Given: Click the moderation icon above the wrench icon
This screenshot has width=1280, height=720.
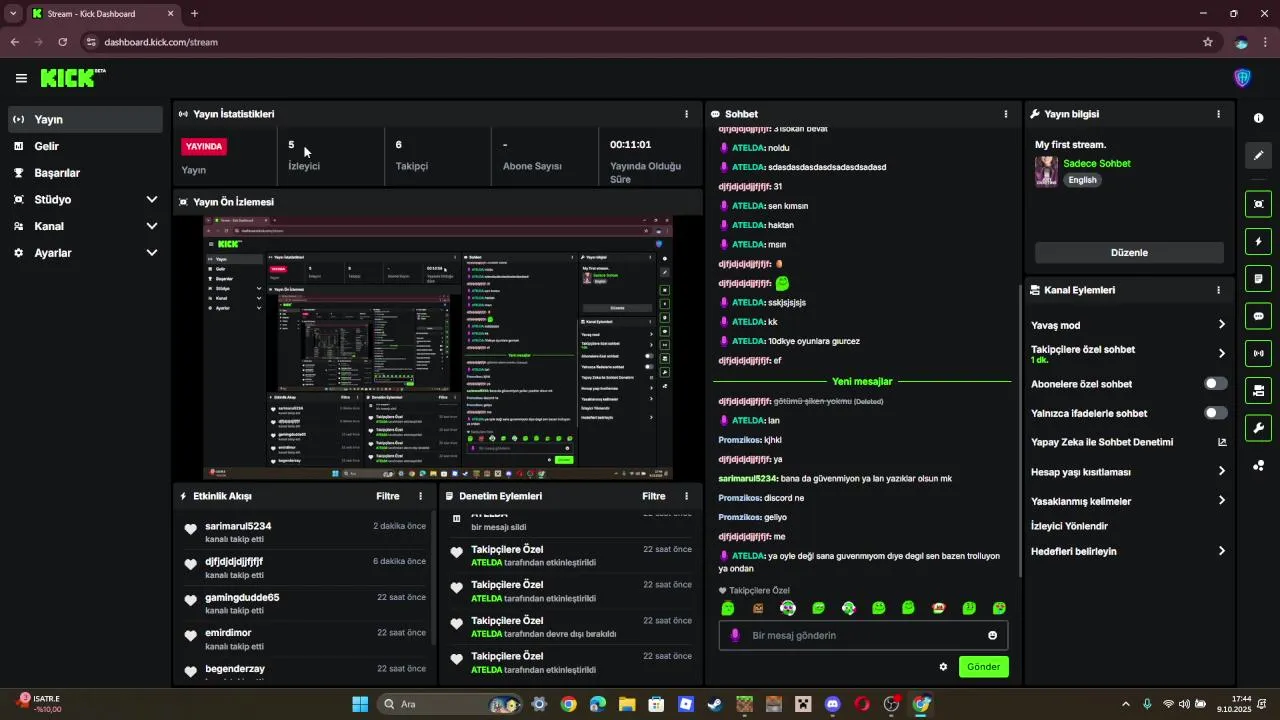Looking at the screenshot, I should pyautogui.click(x=1258, y=390).
